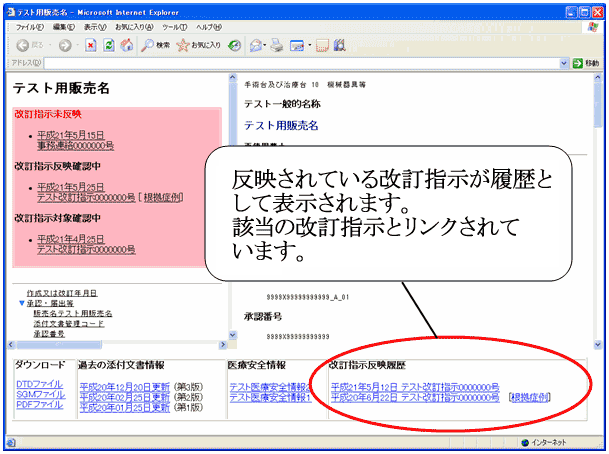Click left pane scroll-up arrow
609x454 pixels.
[x=232, y=77]
